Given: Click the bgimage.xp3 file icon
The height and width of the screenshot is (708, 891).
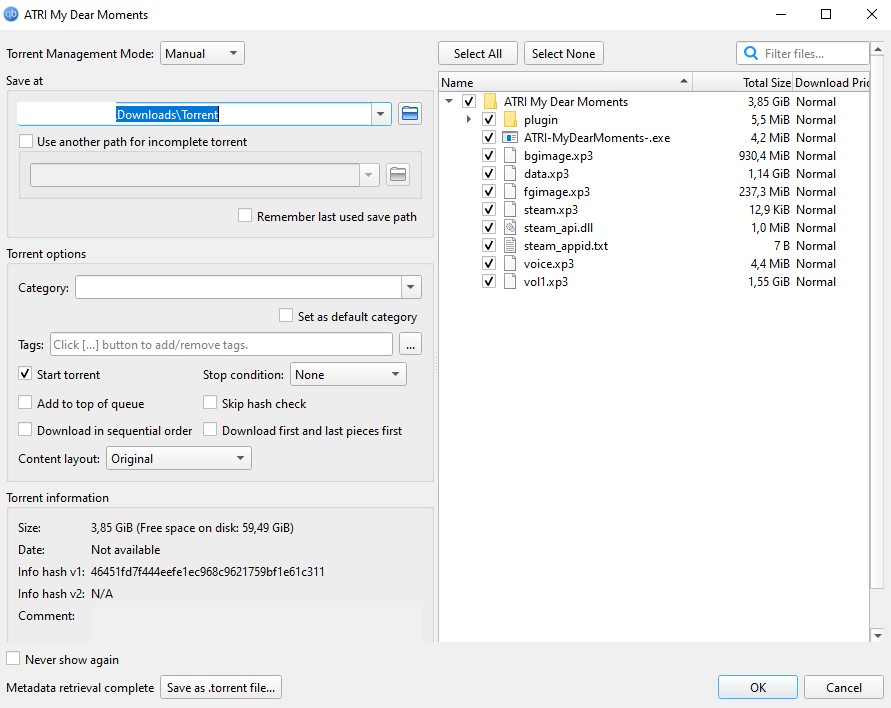Looking at the screenshot, I should pyautogui.click(x=510, y=156).
